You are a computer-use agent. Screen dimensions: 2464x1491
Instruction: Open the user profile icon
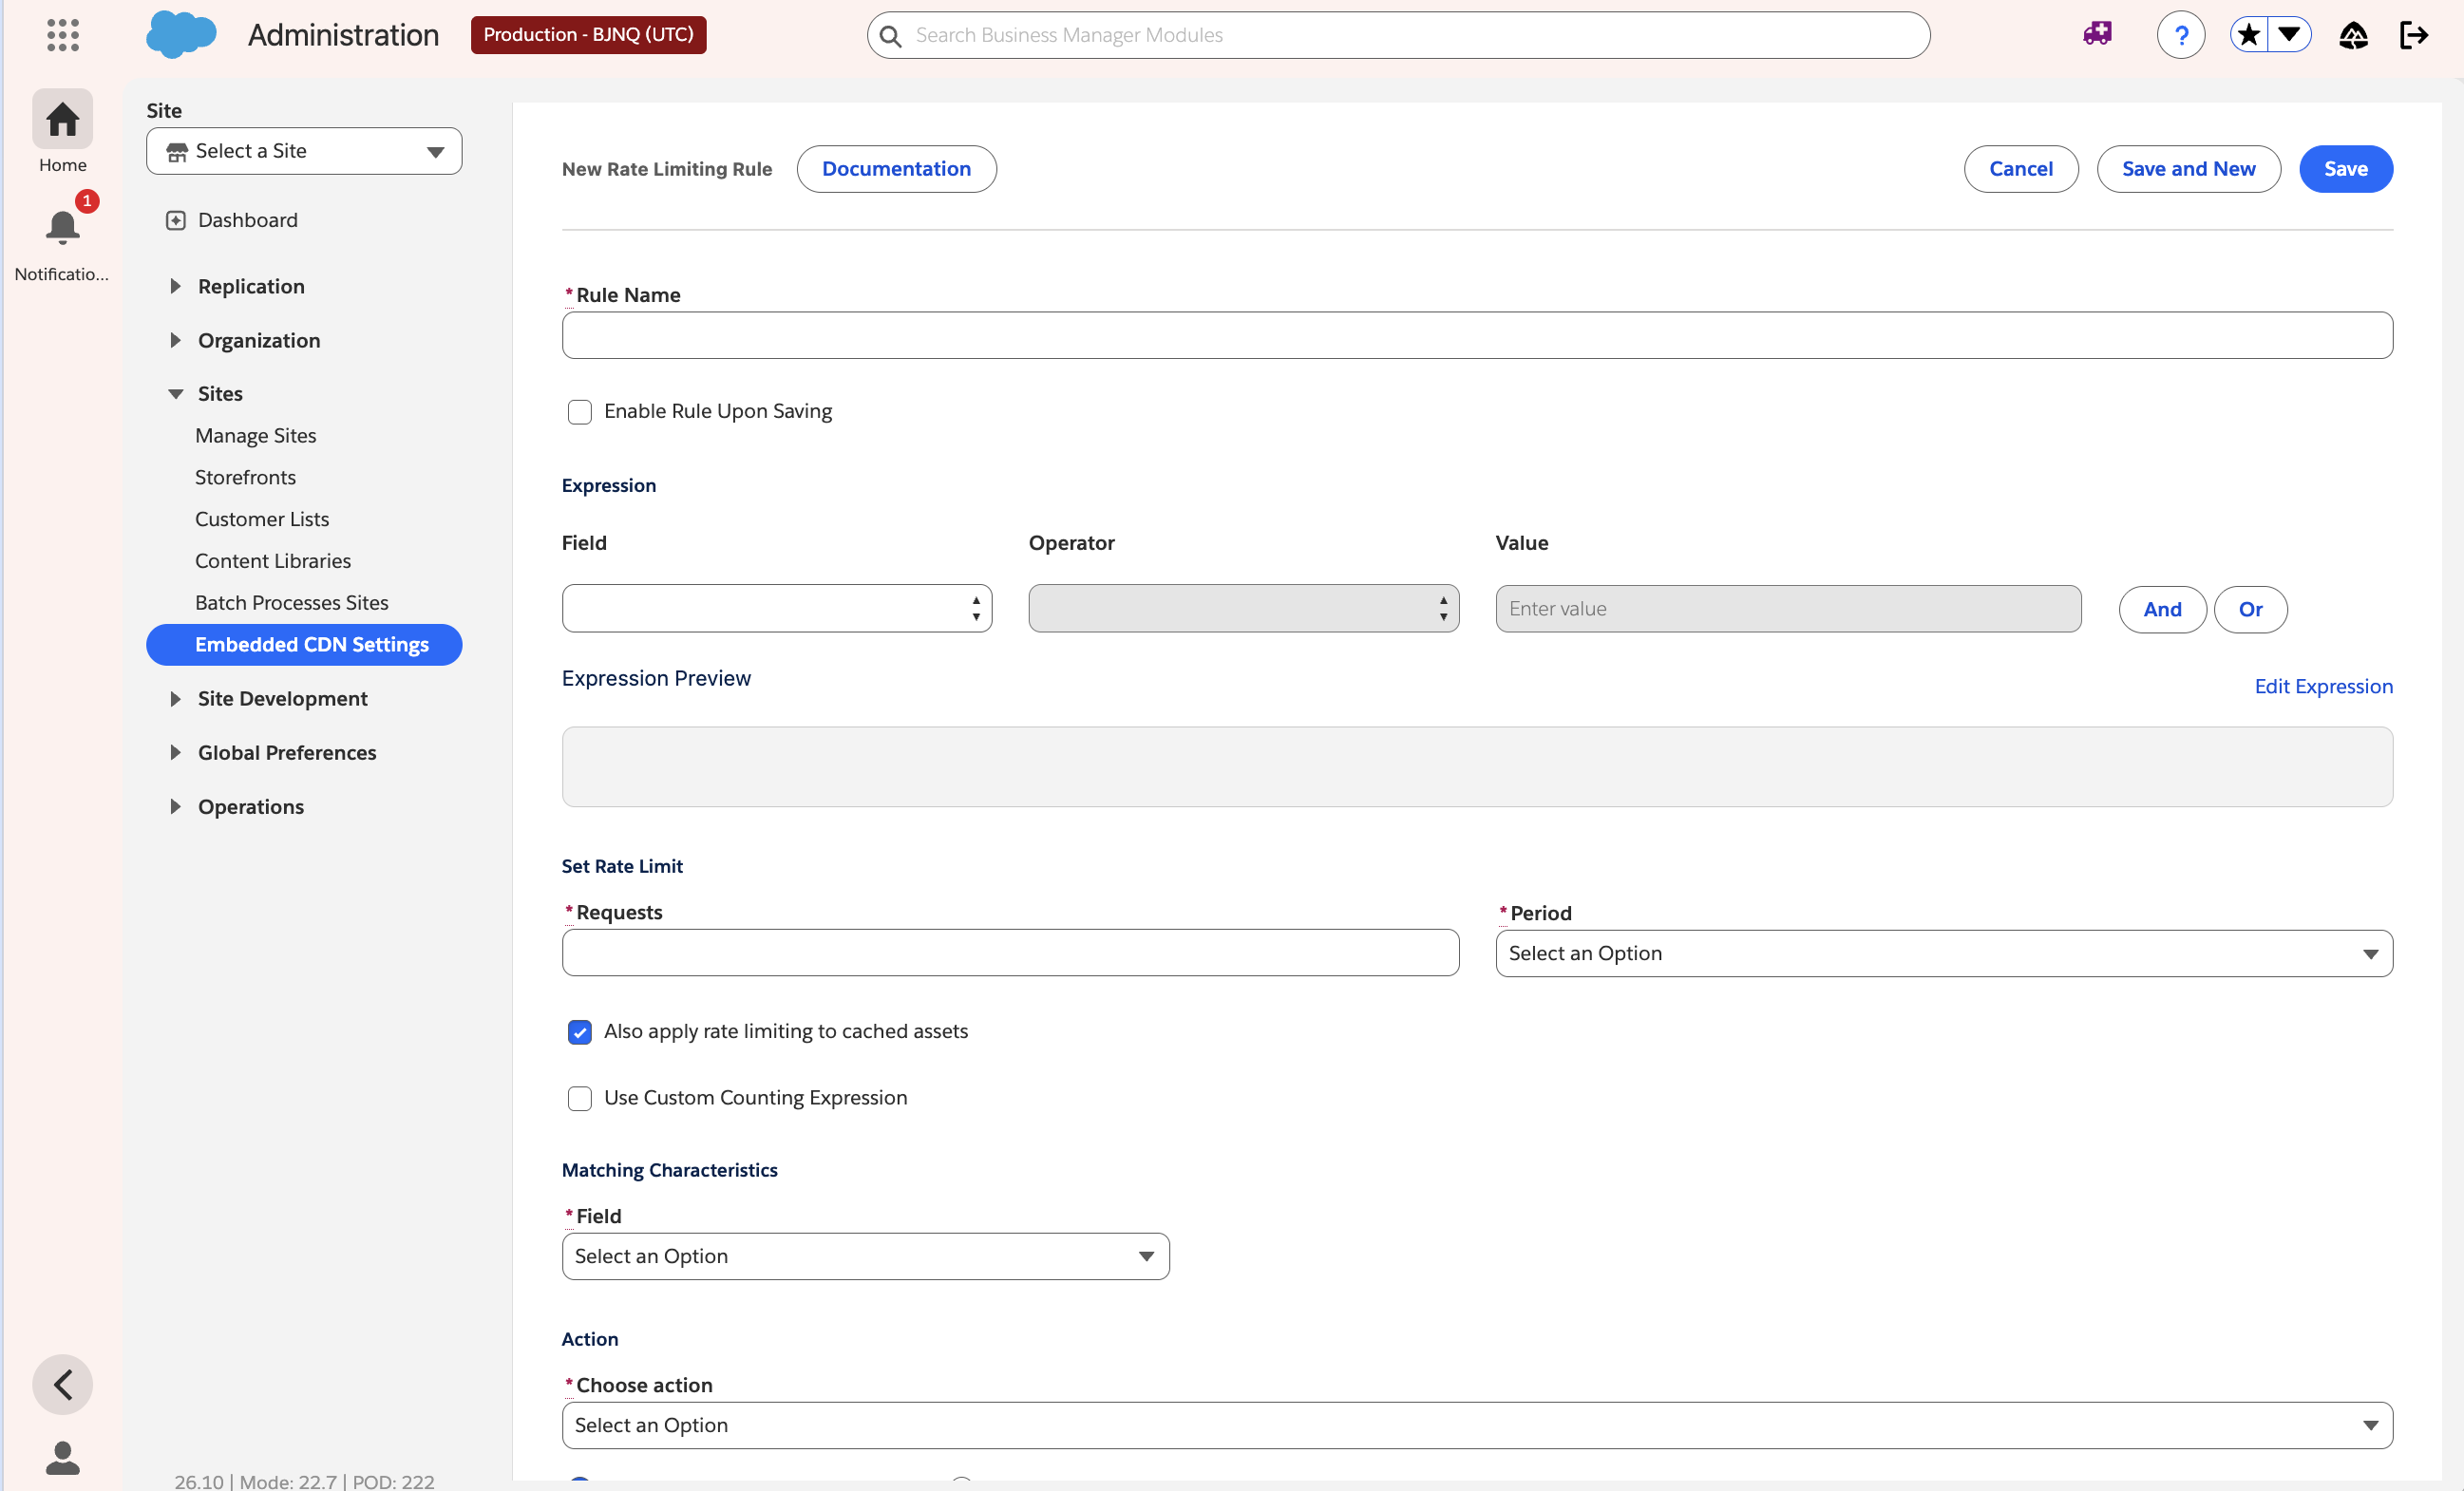62,1458
